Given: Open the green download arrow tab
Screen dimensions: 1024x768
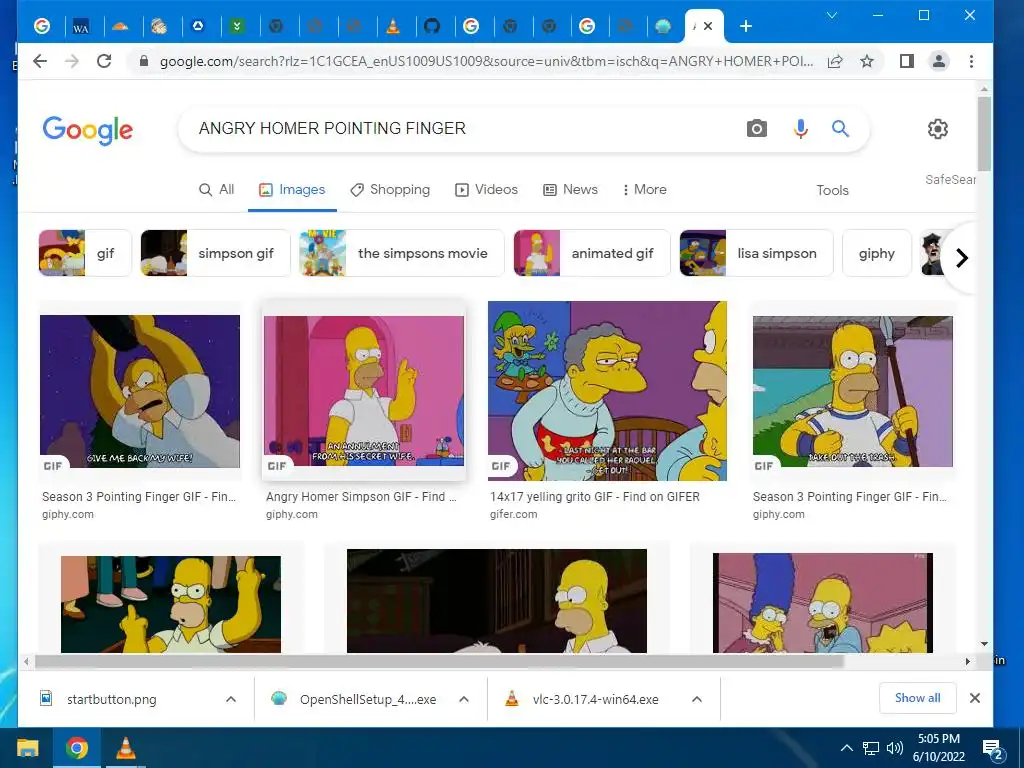Looking at the screenshot, I should coord(237,27).
